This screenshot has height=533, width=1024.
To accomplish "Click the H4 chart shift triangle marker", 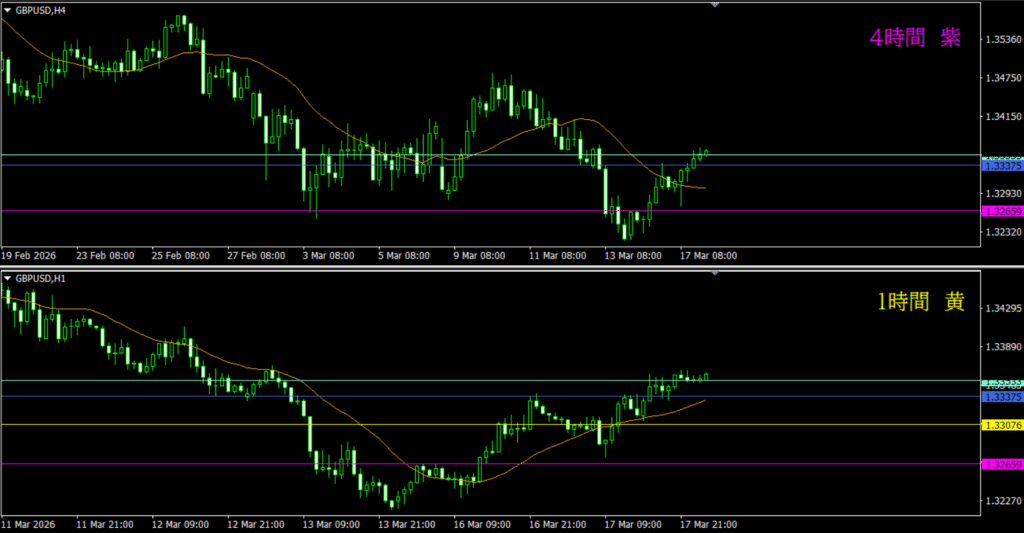I will click(x=714, y=5).
